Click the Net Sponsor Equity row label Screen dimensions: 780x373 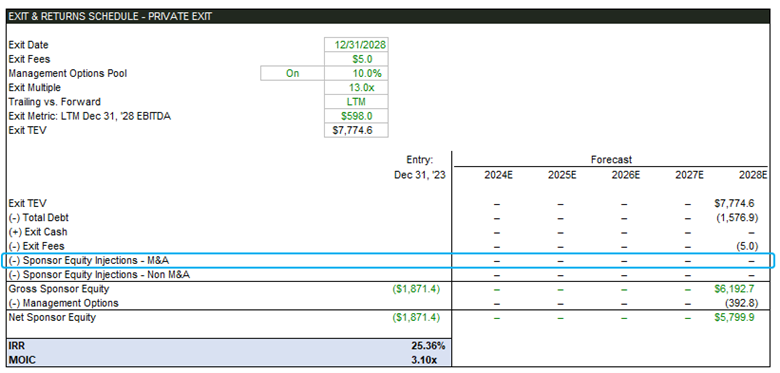coord(52,317)
